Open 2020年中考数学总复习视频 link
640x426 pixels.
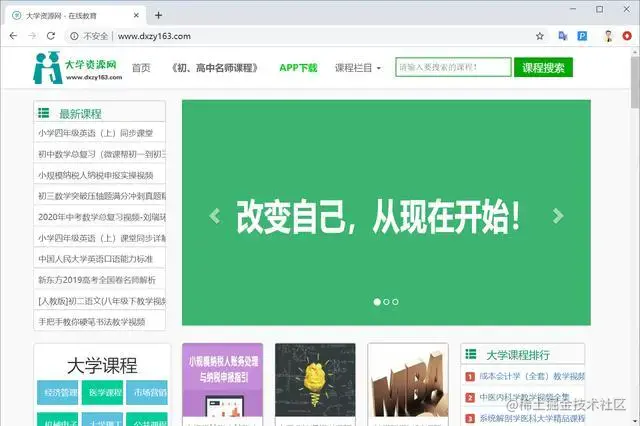click(x=100, y=217)
